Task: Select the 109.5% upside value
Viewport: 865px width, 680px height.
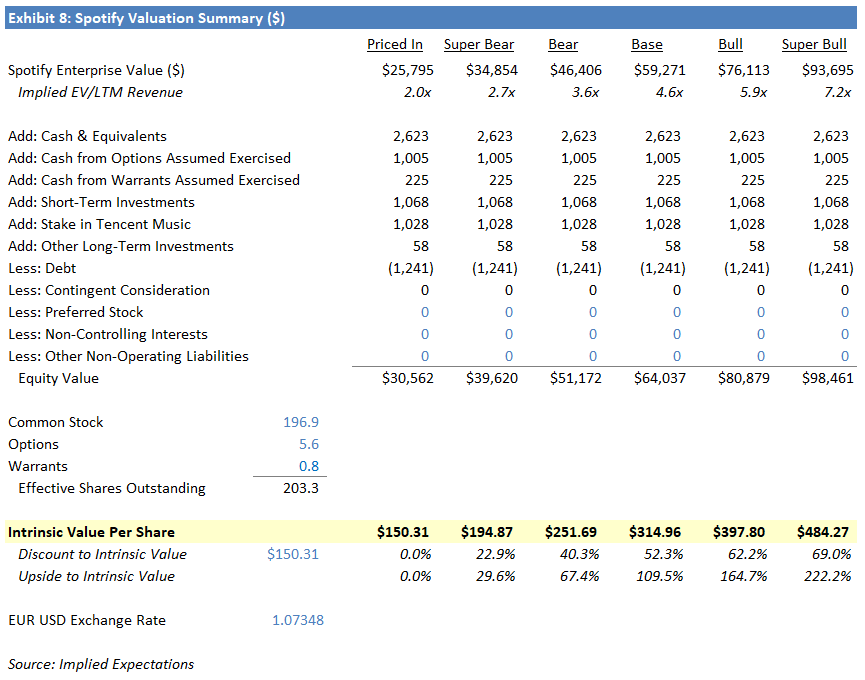Action: (x=660, y=576)
